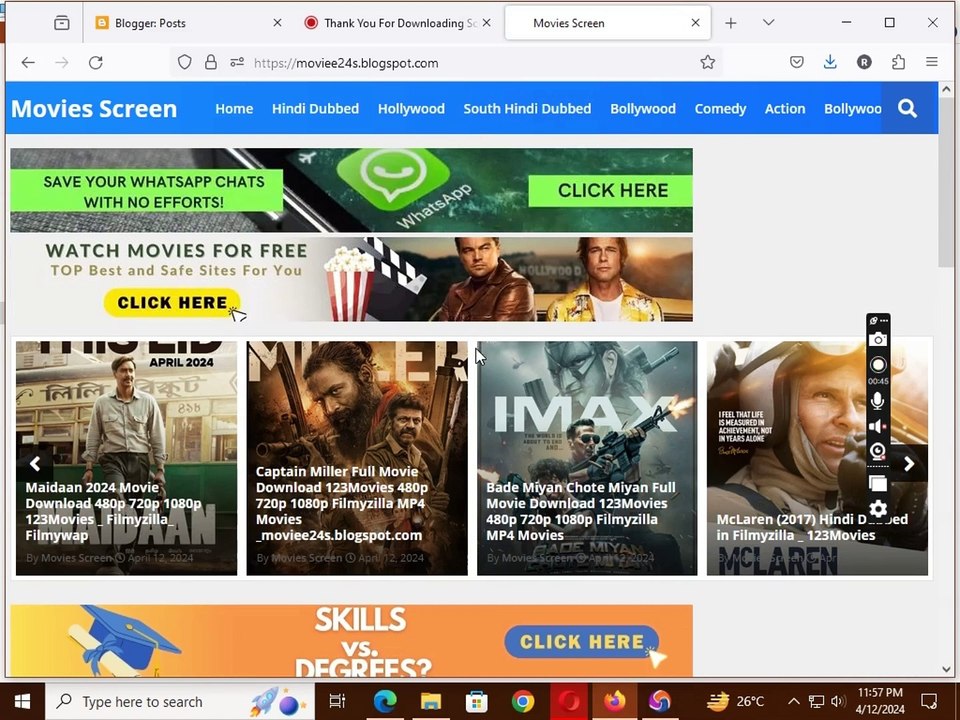Screen dimensions: 960x720
Task: Open the Action category
Action: click(x=785, y=109)
